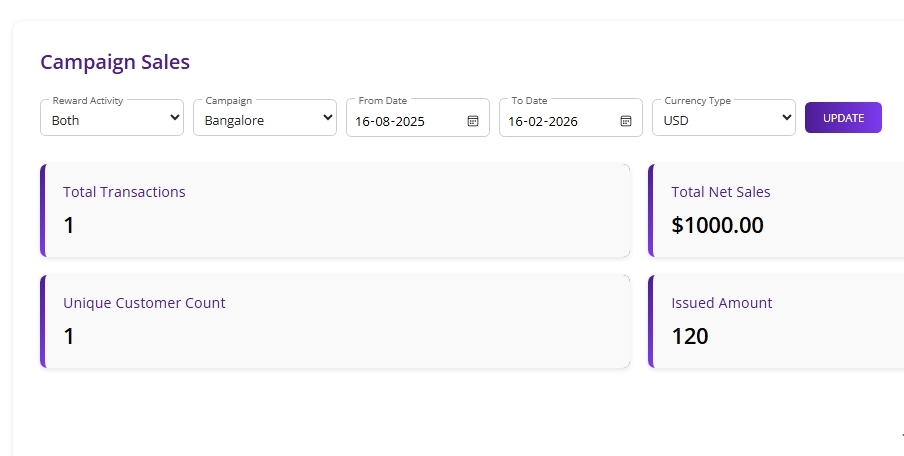Click the 120 issued amount value
This screenshot has height=456, width=904.
click(690, 336)
